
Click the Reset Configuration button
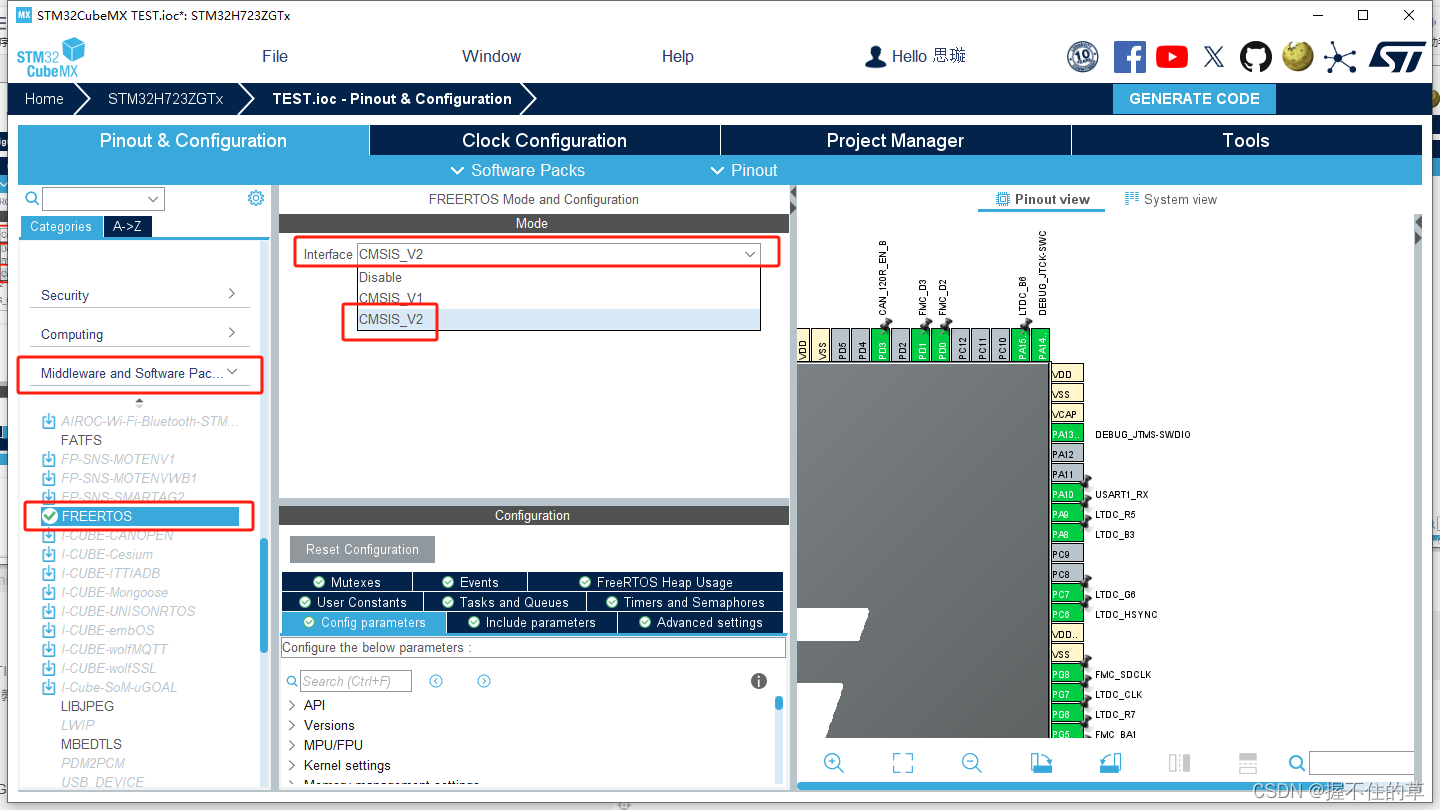[x=362, y=549]
